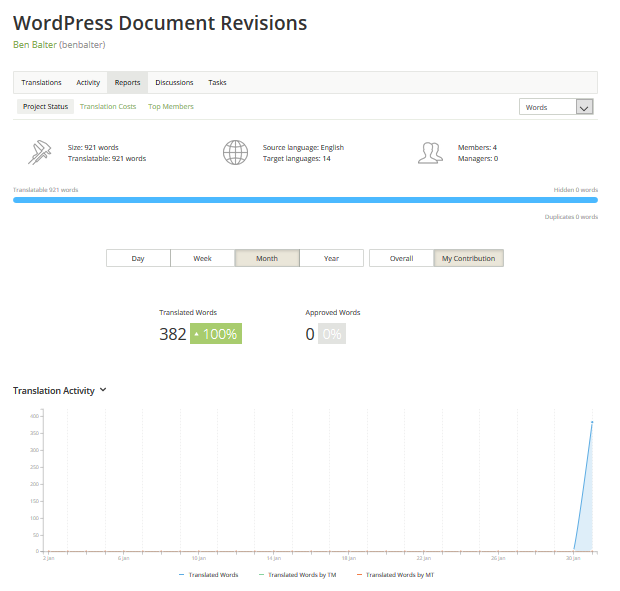Viewport: 620px width, 591px height.
Task: Select the Reports tab
Action: 127,83
